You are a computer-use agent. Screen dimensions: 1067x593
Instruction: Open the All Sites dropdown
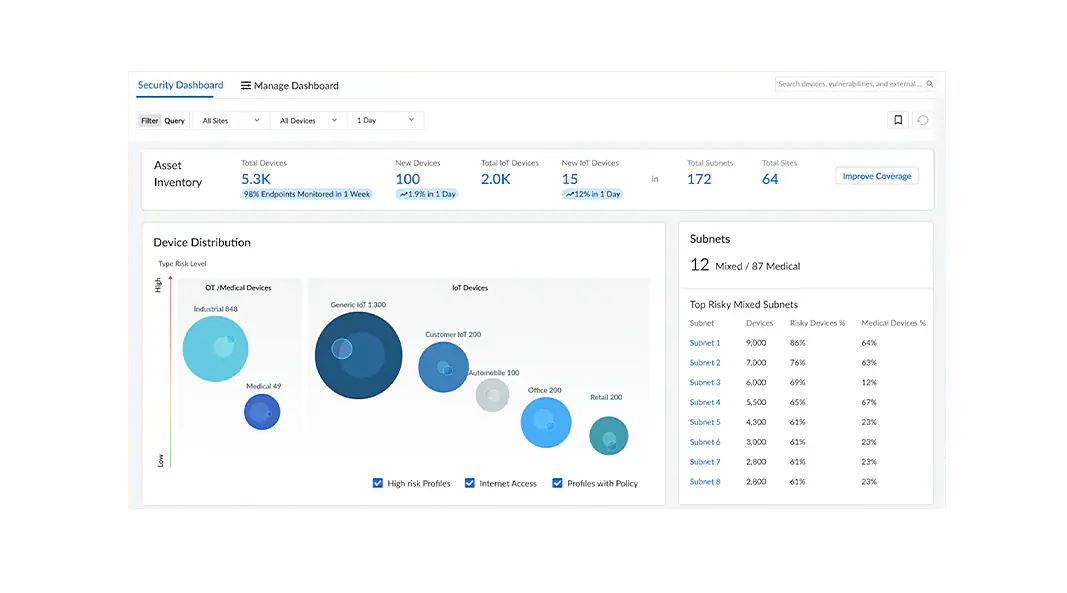[x=230, y=121]
